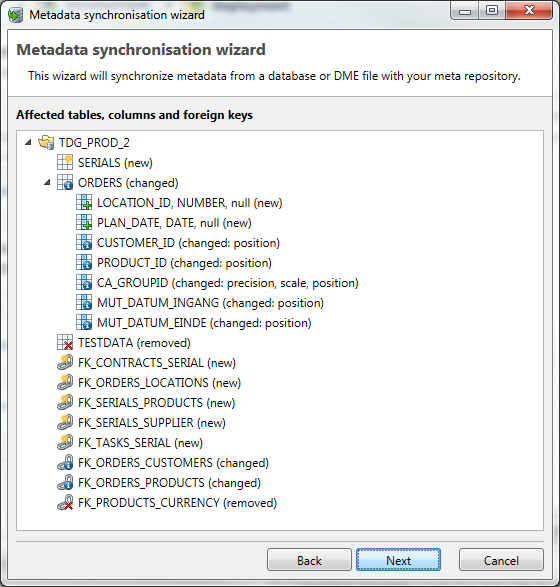Viewport: 560px width, 587px height.
Task: Collapse the ORDERS (changed) node
Action: 47,183
